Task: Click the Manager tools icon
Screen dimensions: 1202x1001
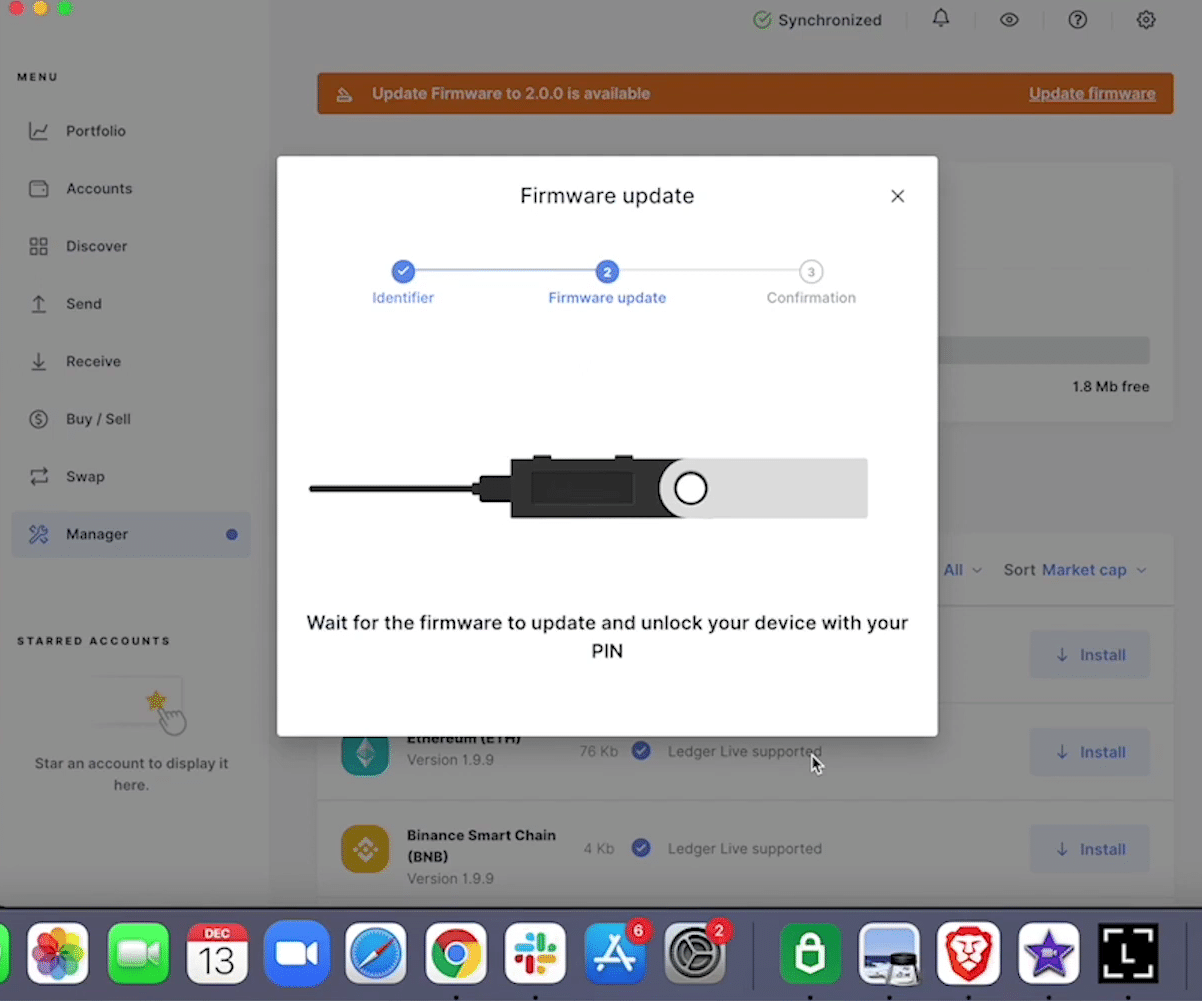Action: 39,535
